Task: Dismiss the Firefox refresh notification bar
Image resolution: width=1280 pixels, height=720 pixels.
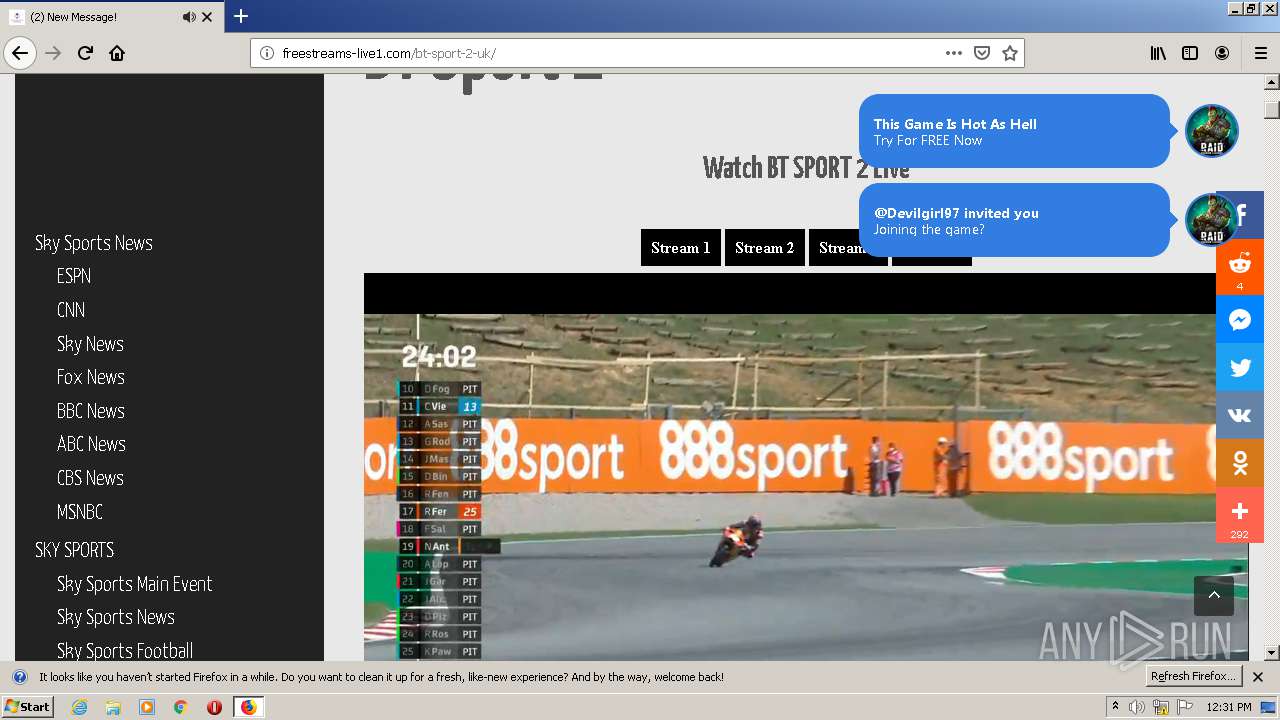Action: click(1258, 677)
